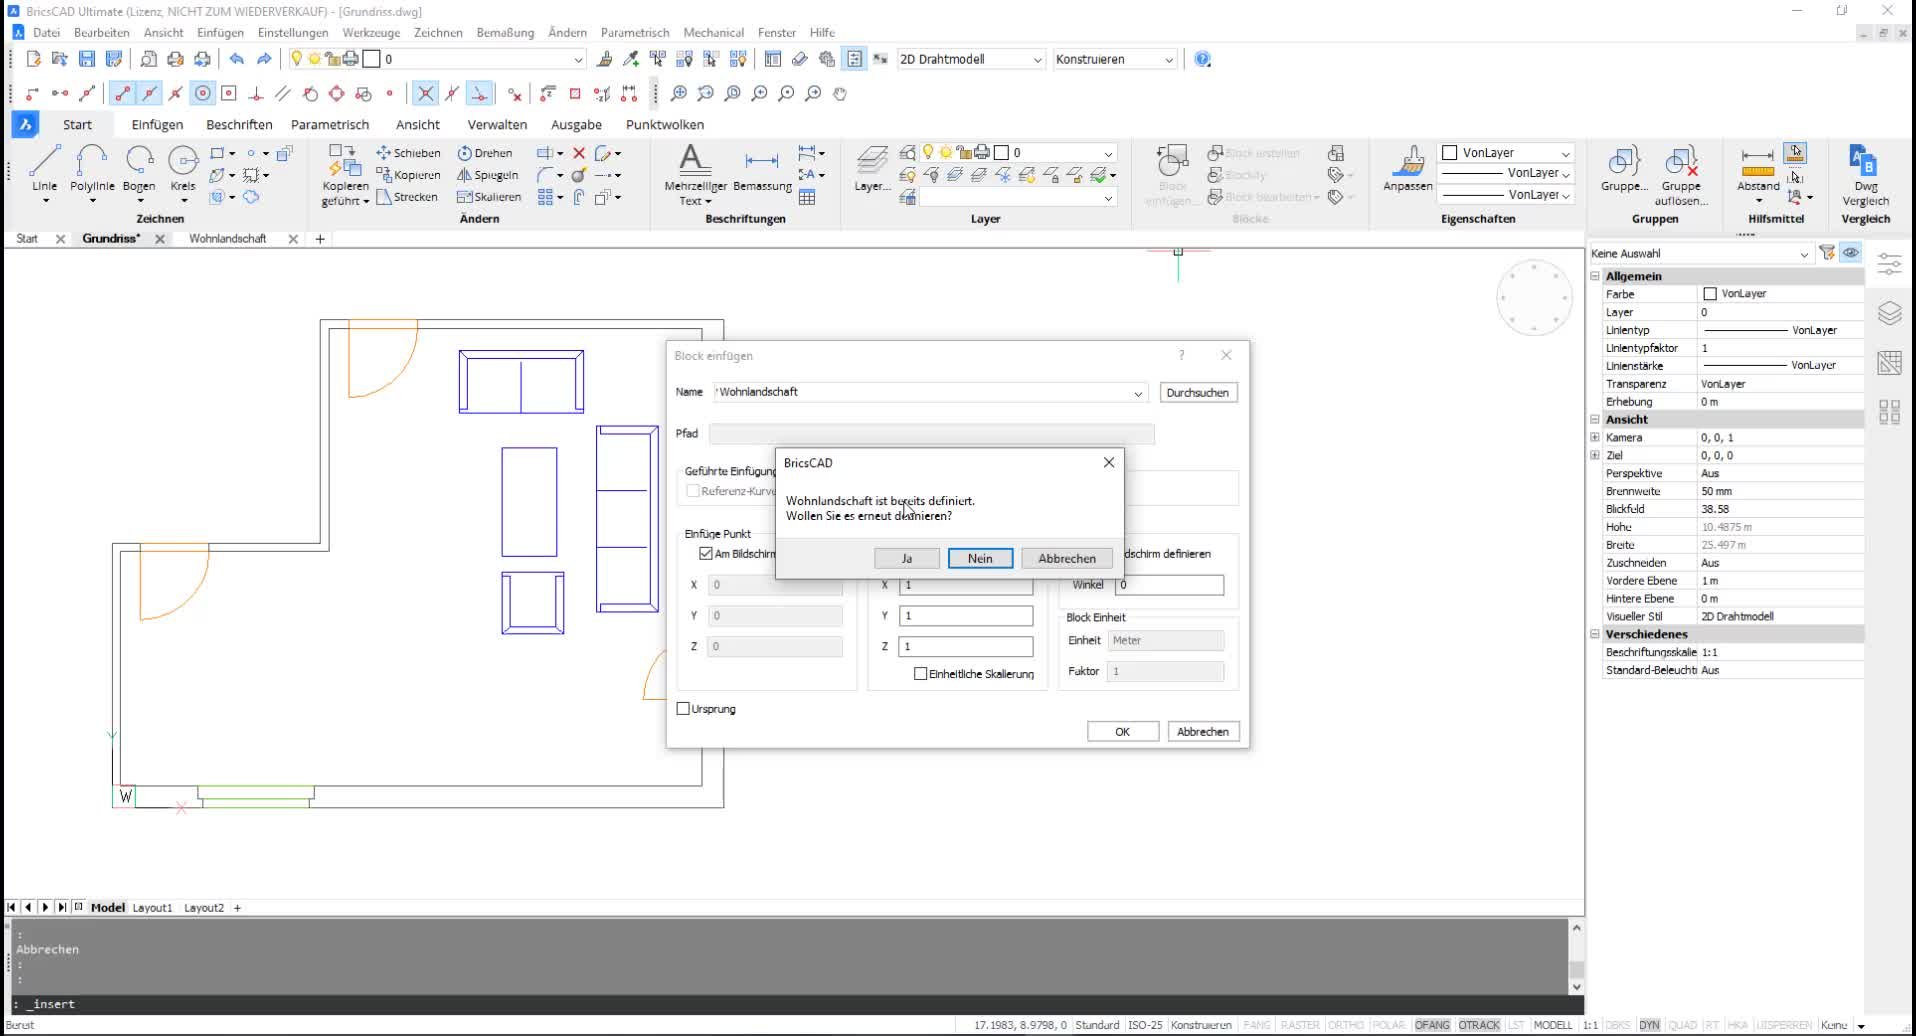Click the Spiegeln mirror tool
Screen dimensions: 1916x1036
(x=488, y=175)
